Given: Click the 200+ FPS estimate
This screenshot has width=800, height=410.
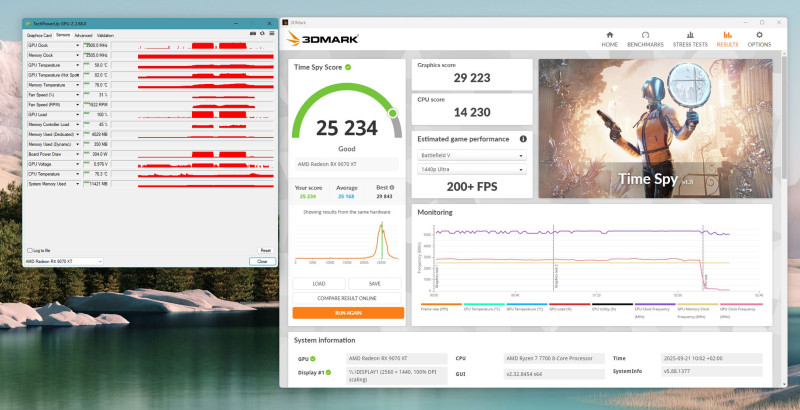Looking at the screenshot, I should (472, 187).
